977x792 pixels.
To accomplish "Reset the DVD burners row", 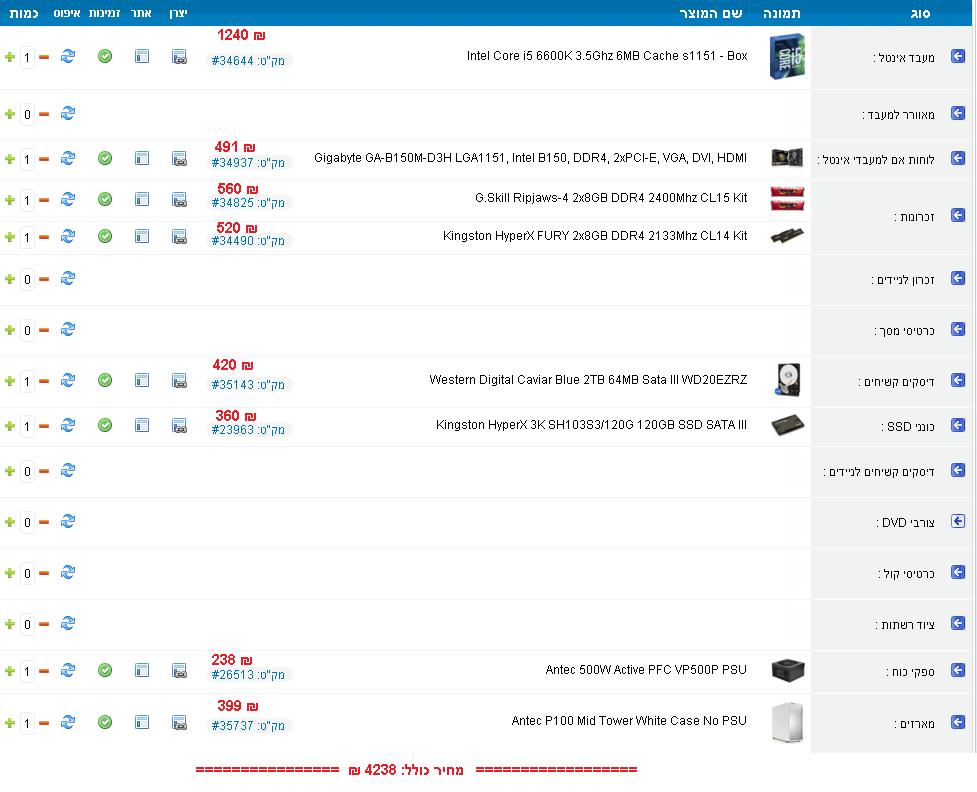I will click(x=68, y=521).
